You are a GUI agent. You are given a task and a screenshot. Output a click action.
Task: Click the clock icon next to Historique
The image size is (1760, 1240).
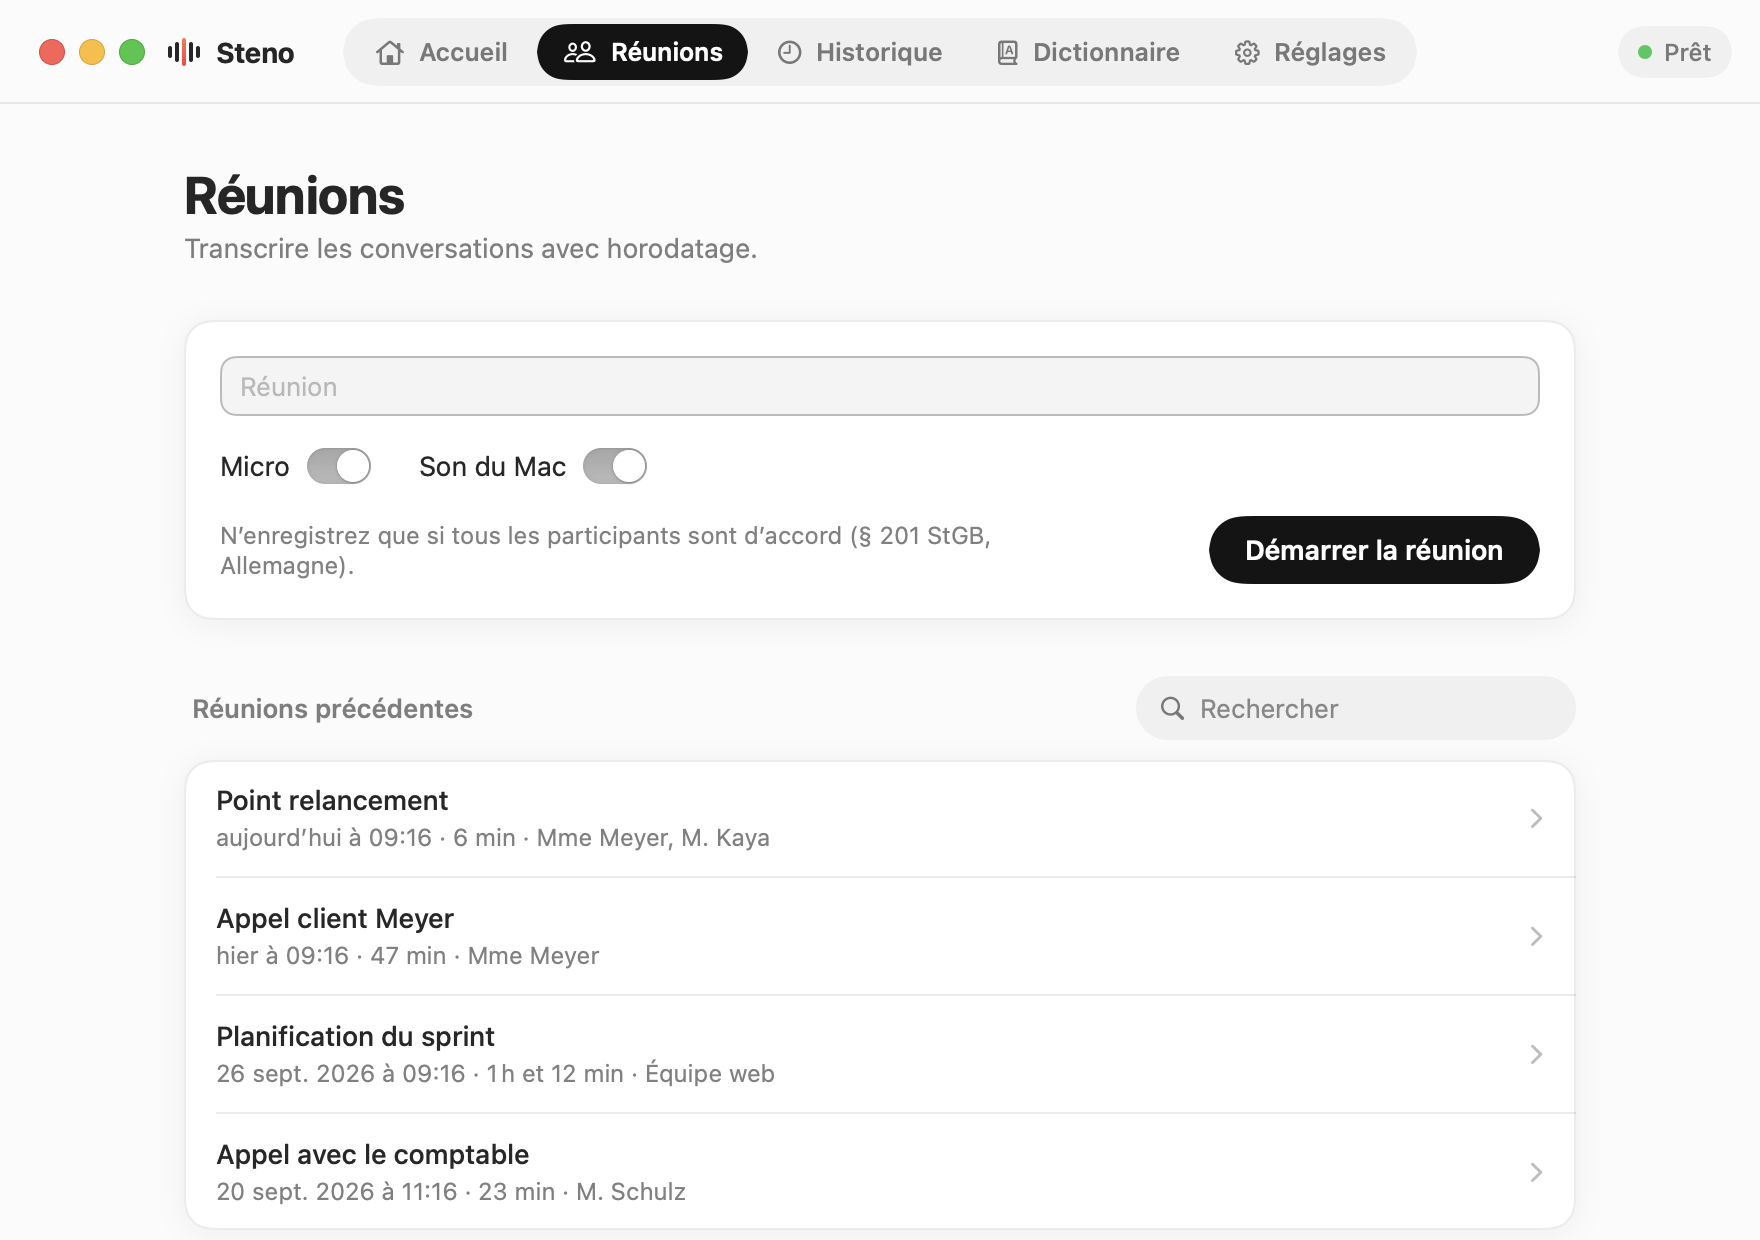pos(790,52)
